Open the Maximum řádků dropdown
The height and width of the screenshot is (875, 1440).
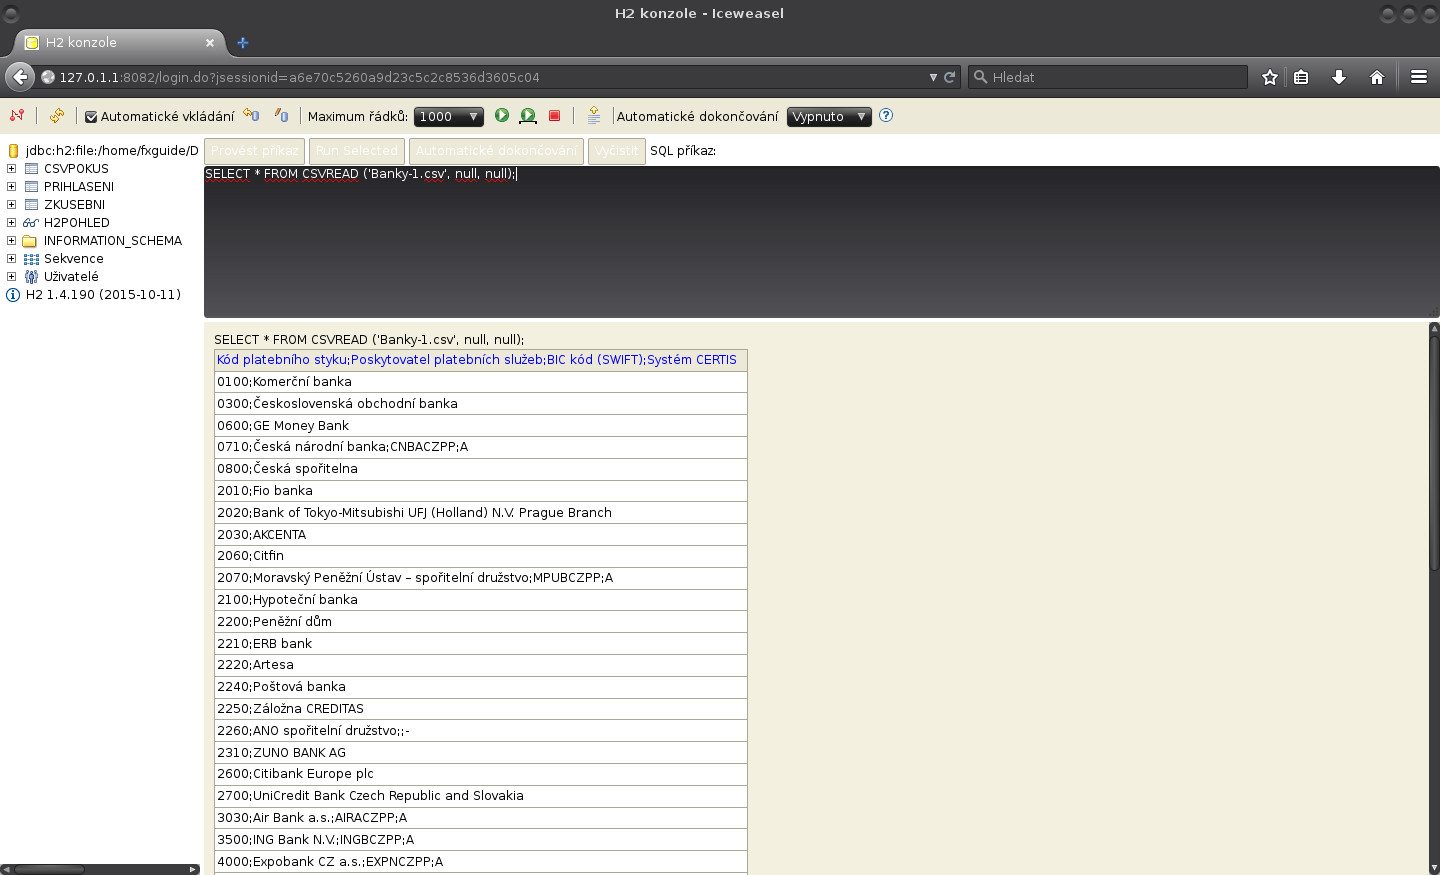pos(448,116)
